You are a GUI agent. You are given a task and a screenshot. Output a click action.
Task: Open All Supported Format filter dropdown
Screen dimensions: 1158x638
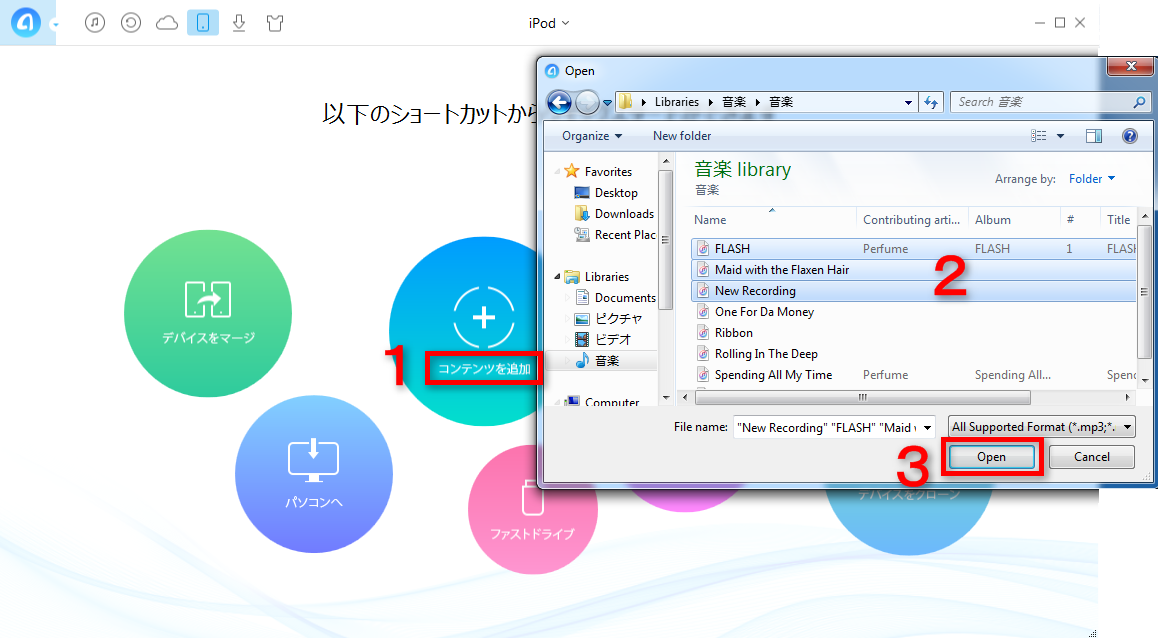tap(1041, 427)
